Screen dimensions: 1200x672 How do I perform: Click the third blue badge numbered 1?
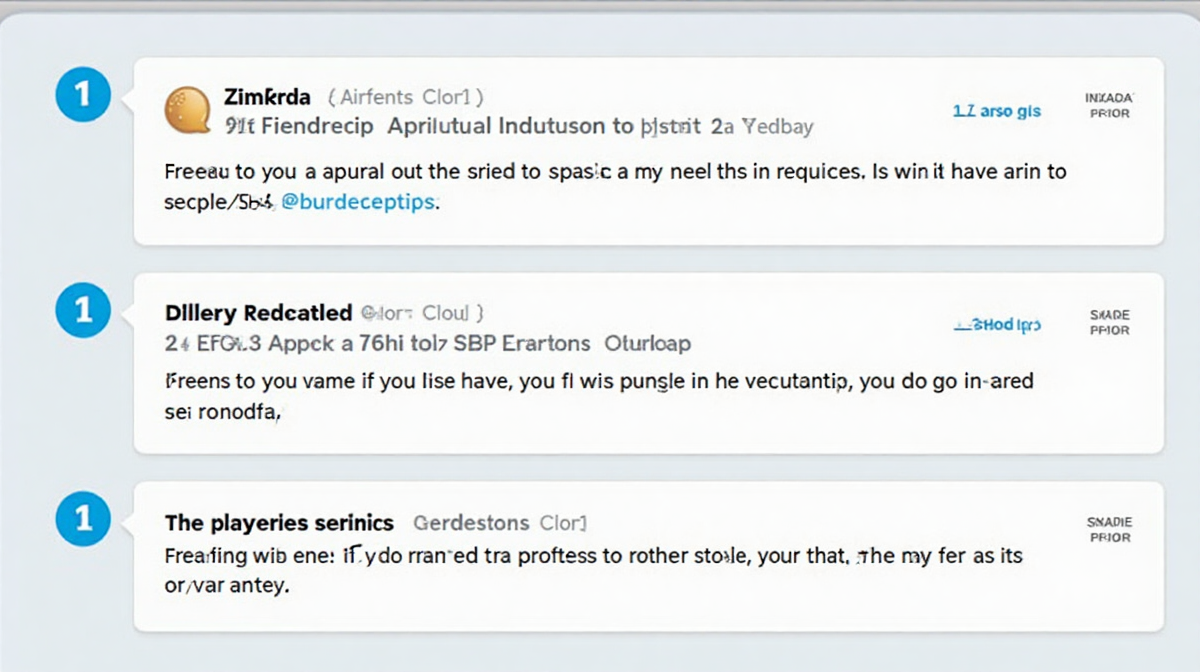(83, 519)
